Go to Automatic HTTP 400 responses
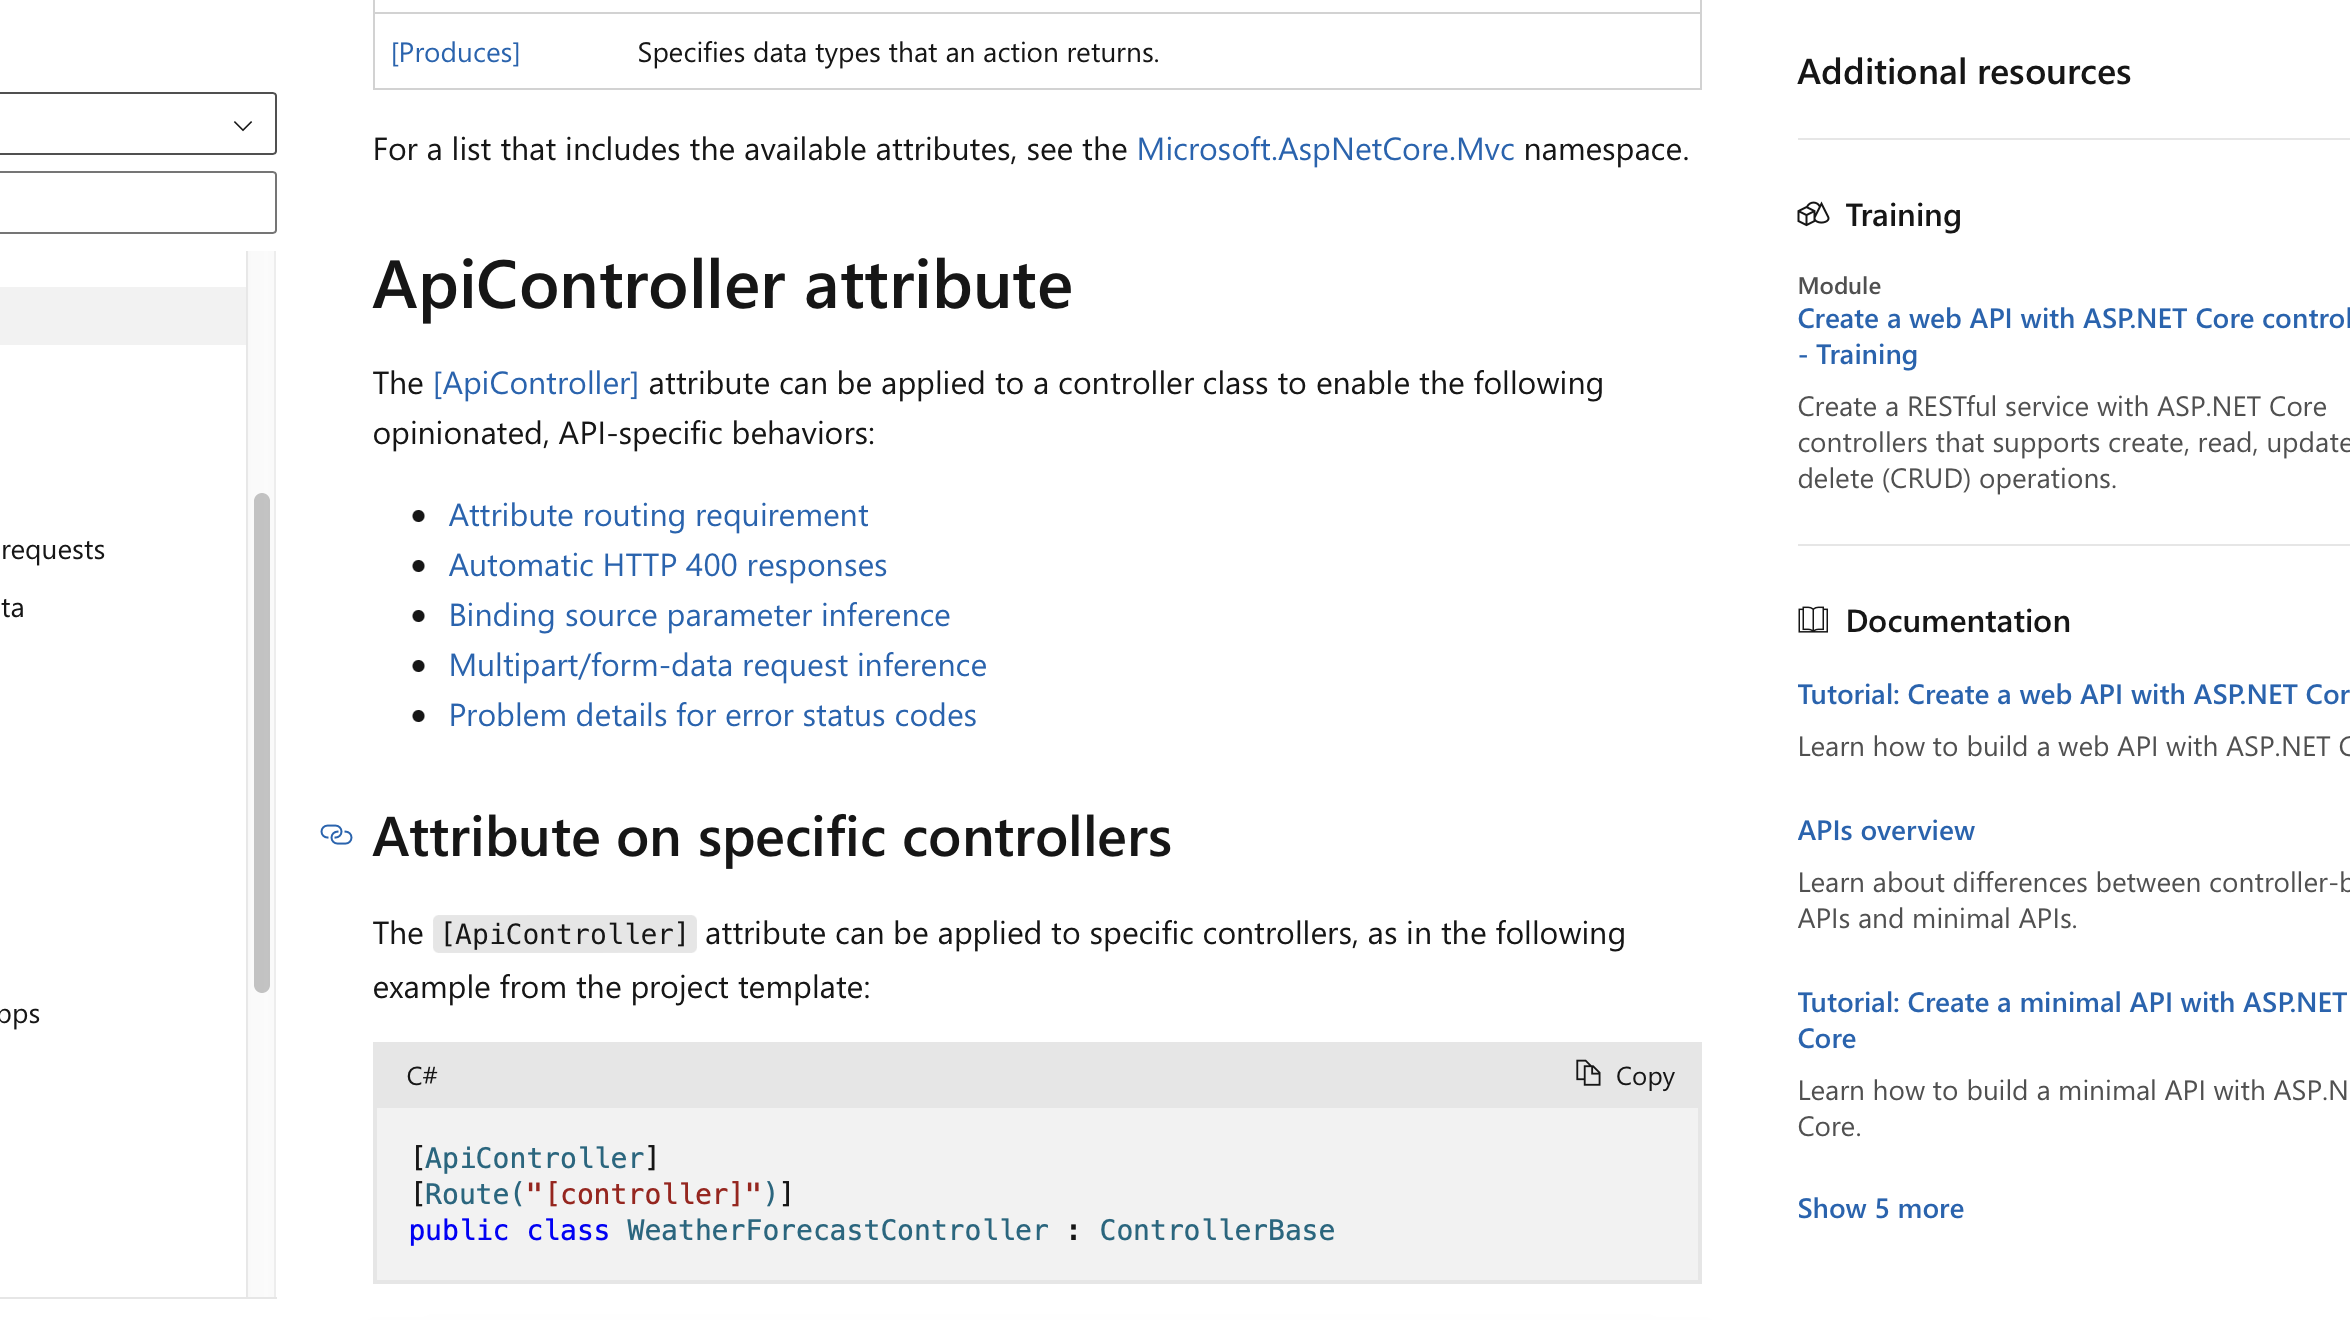Screen dimensions: 2350x1320 pyautogui.click(x=667, y=566)
